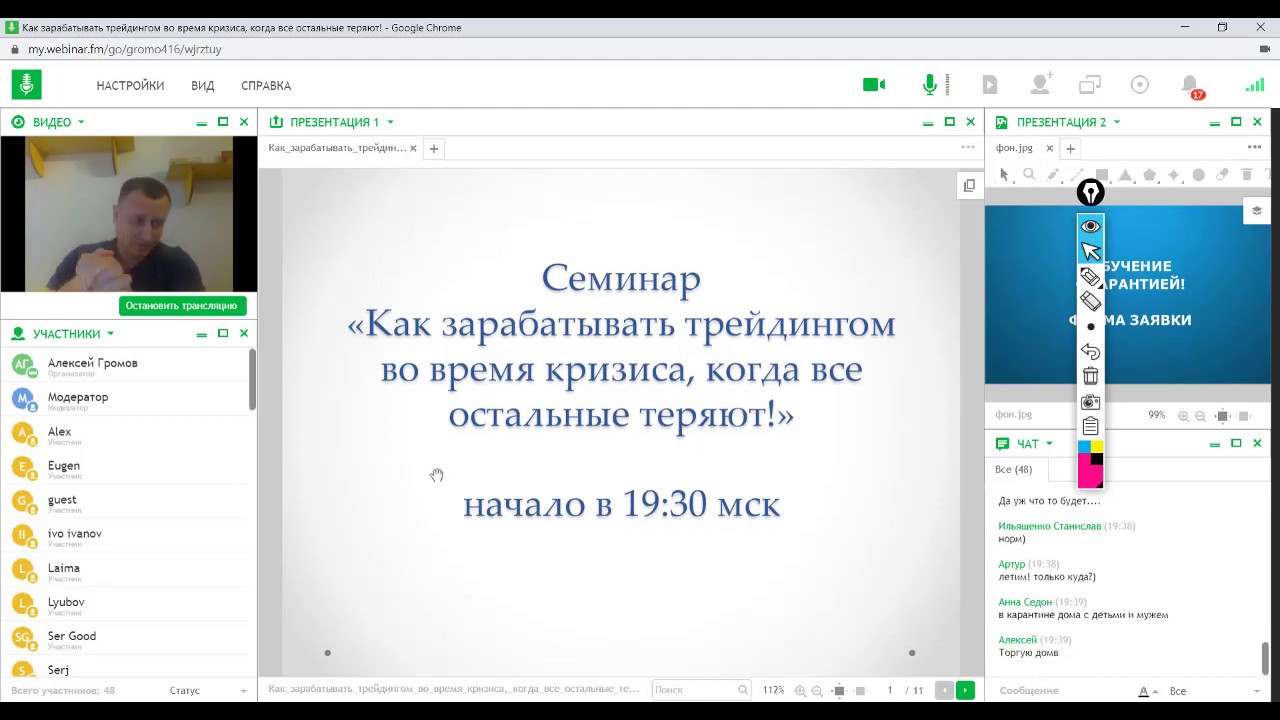Open the Статус filter dropdown
This screenshot has width=1280, height=720.
[x=208, y=691]
